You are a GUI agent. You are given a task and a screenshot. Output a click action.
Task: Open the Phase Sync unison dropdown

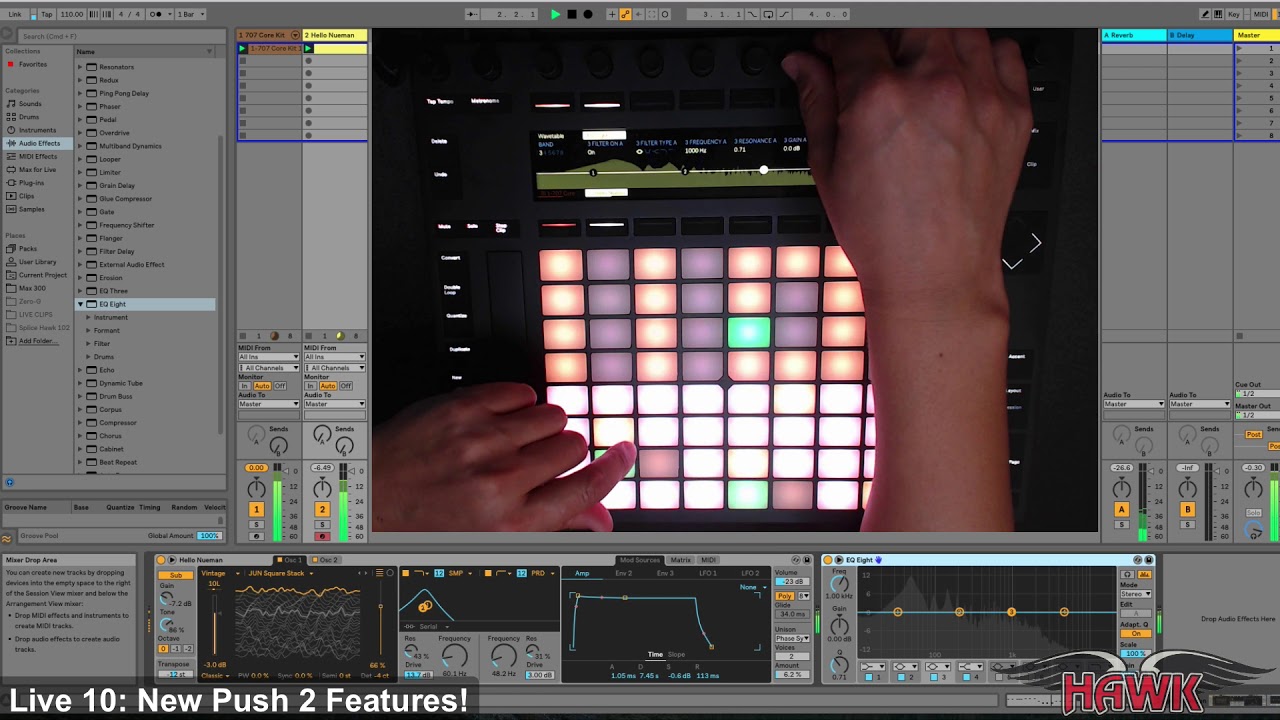pyautogui.click(x=792, y=638)
